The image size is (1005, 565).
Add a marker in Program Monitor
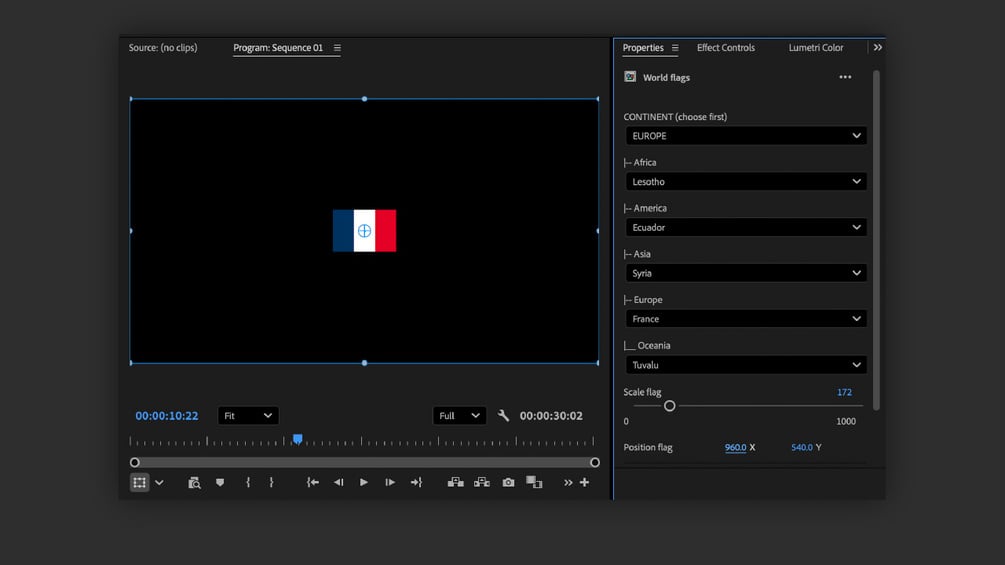(x=220, y=482)
